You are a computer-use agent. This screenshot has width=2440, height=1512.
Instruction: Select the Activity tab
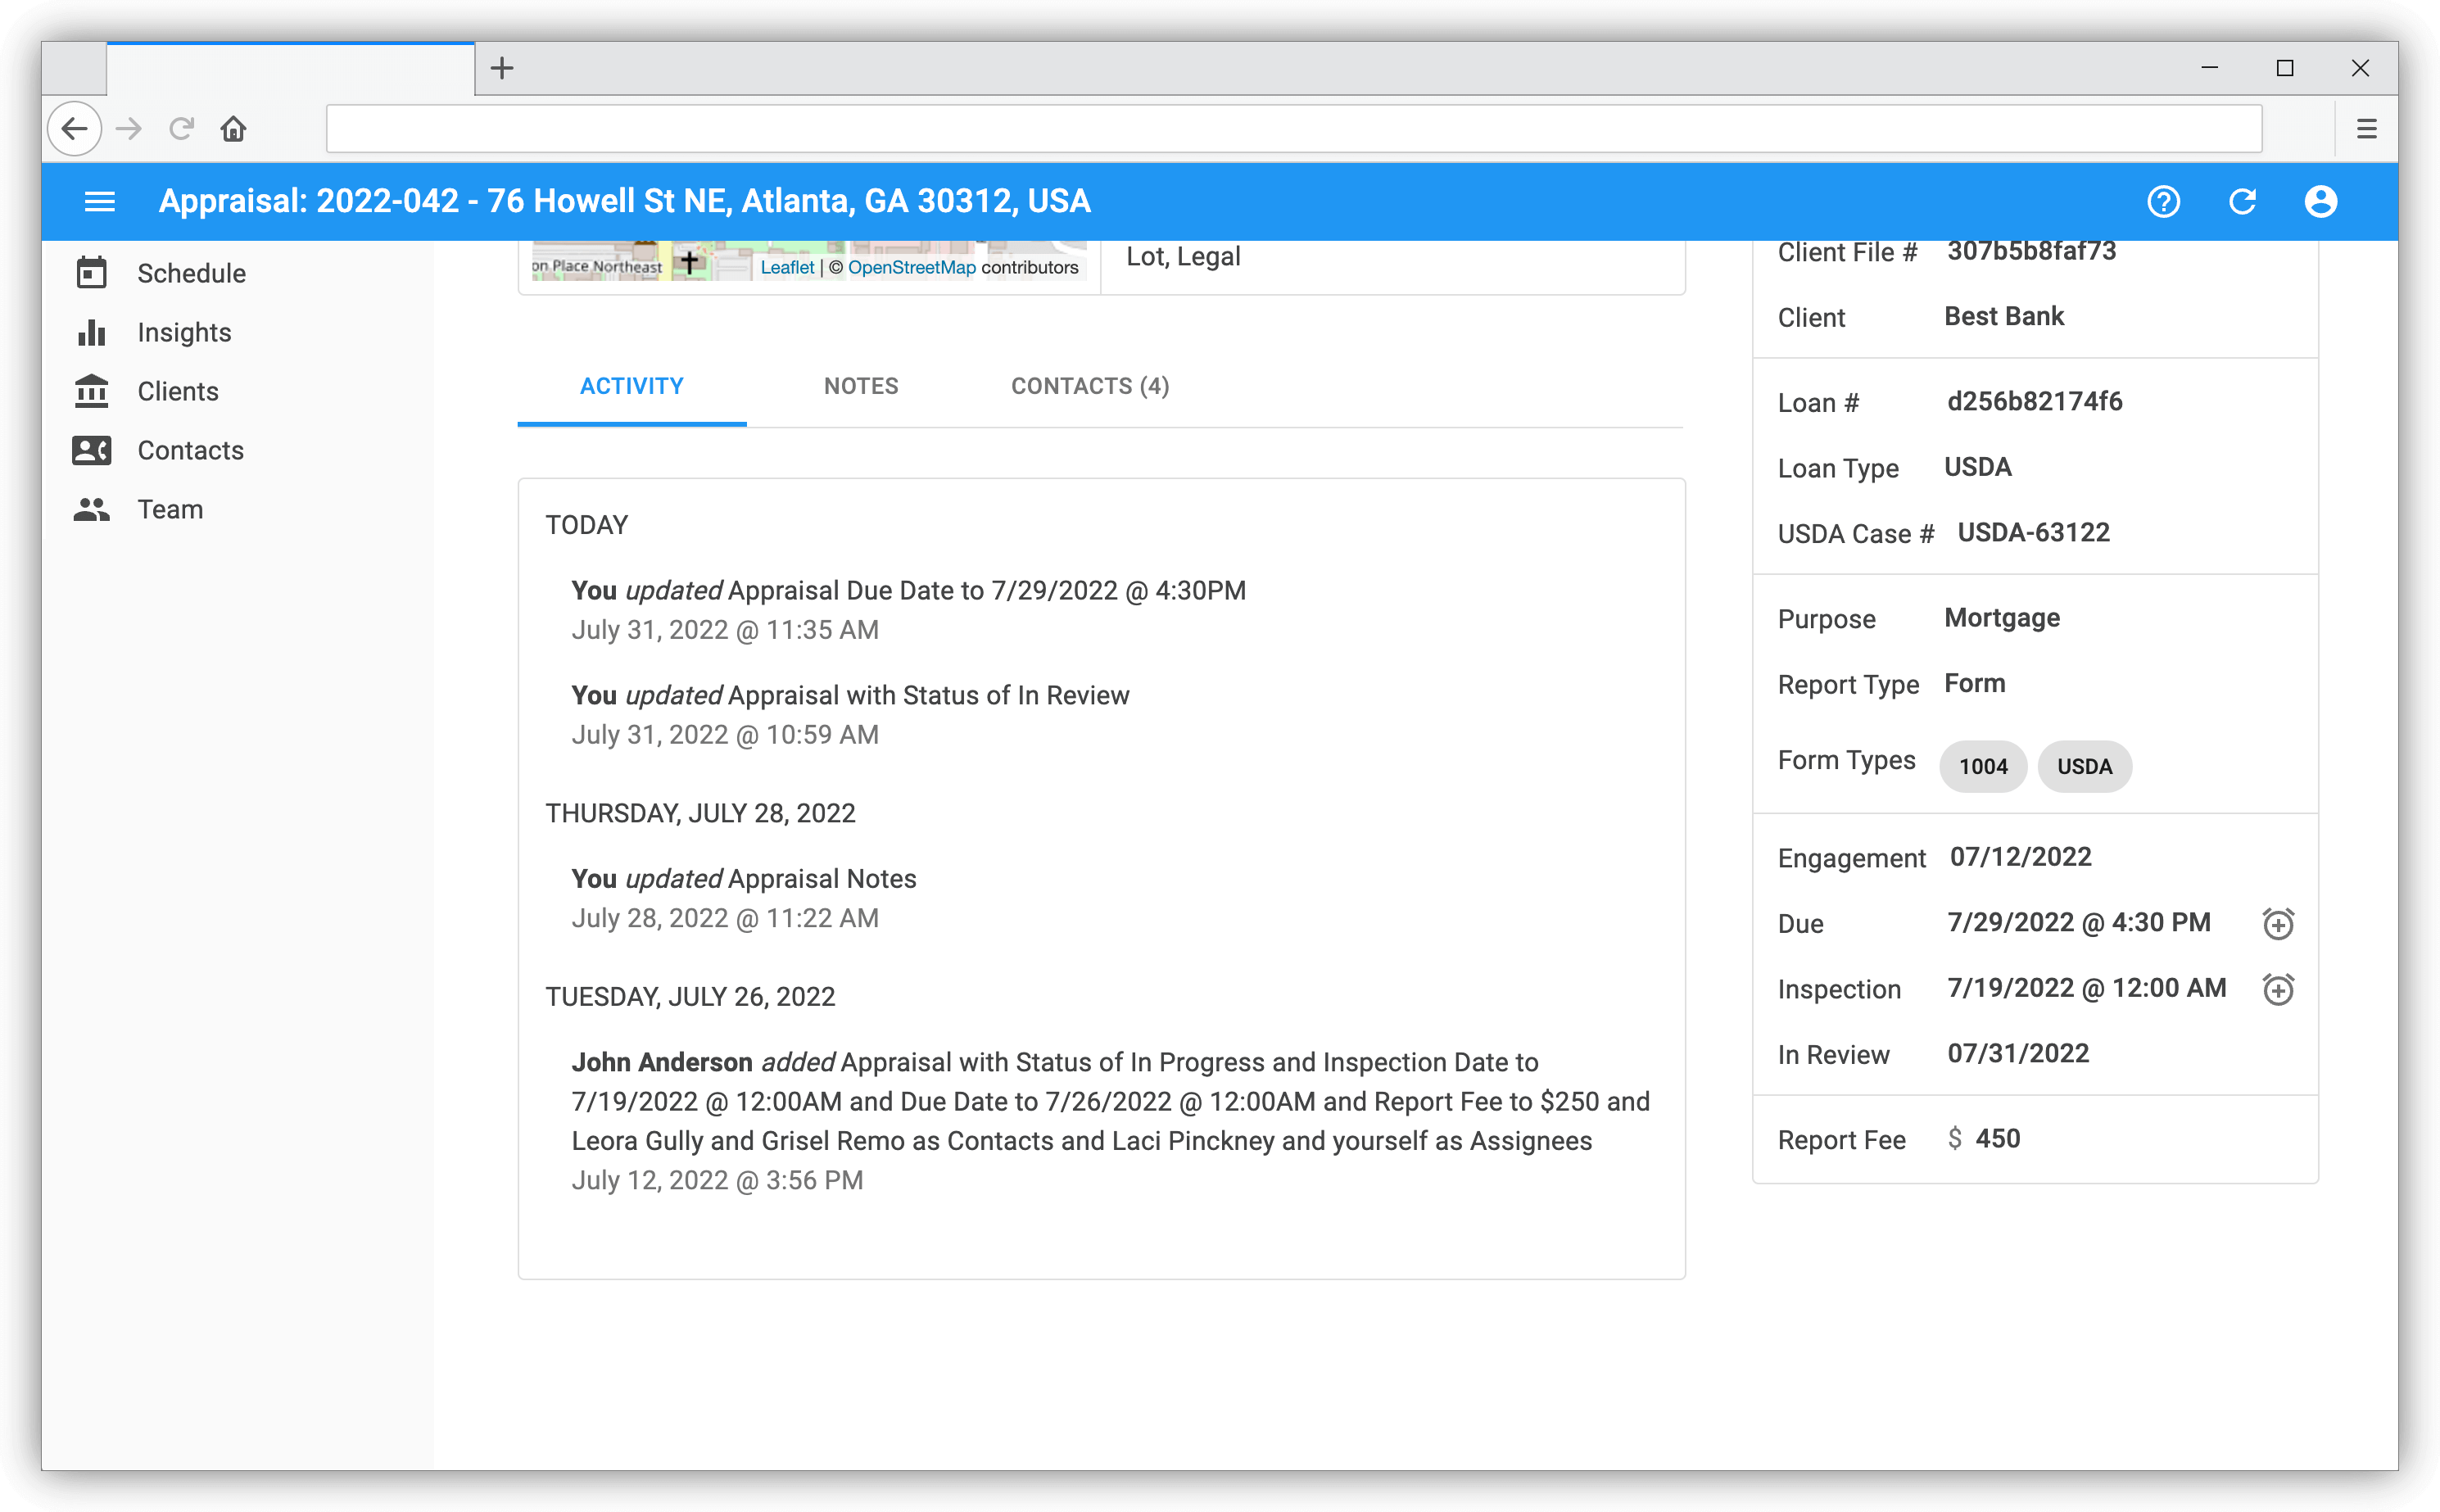(x=631, y=386)
